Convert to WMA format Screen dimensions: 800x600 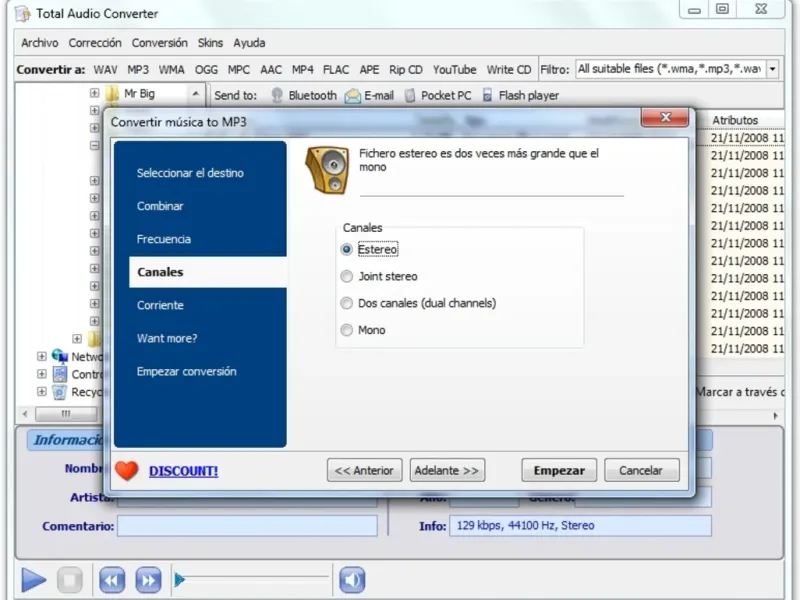click(x=171, y=70)
